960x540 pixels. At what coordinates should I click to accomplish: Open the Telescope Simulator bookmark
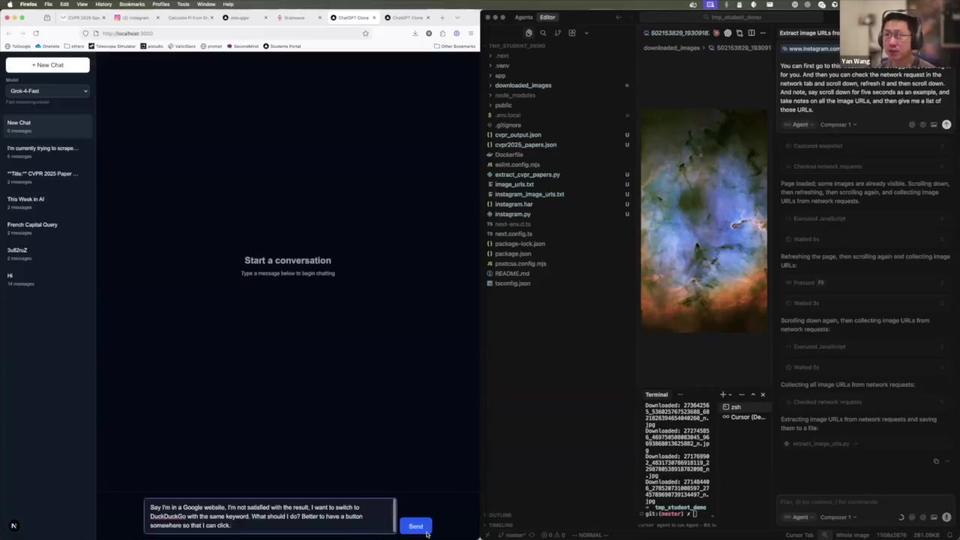click(x=112, y=46)
